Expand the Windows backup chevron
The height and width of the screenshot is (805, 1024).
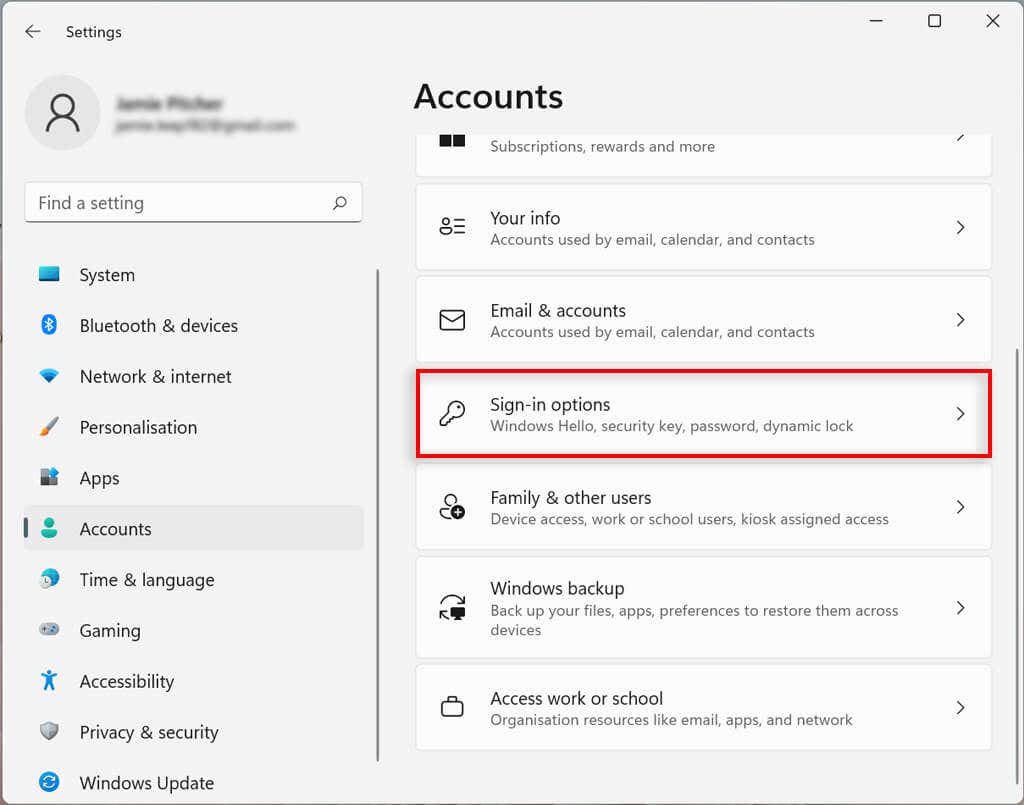click(x=960, y=608)
